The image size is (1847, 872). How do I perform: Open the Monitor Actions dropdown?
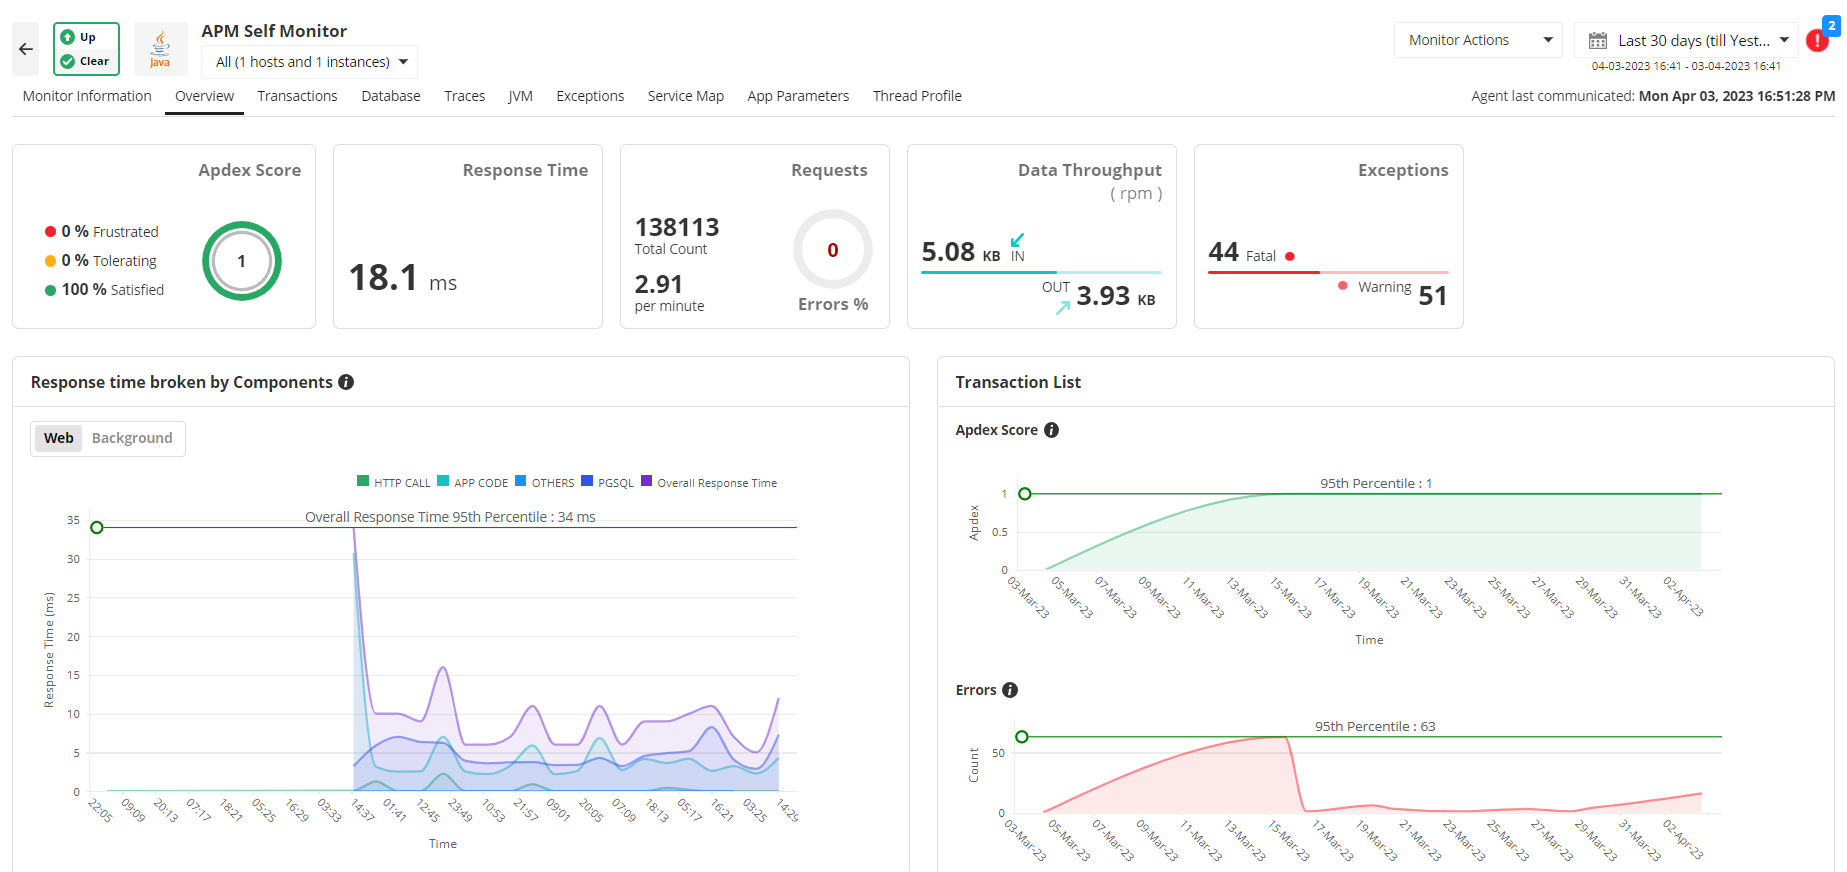click(1477, 40)
